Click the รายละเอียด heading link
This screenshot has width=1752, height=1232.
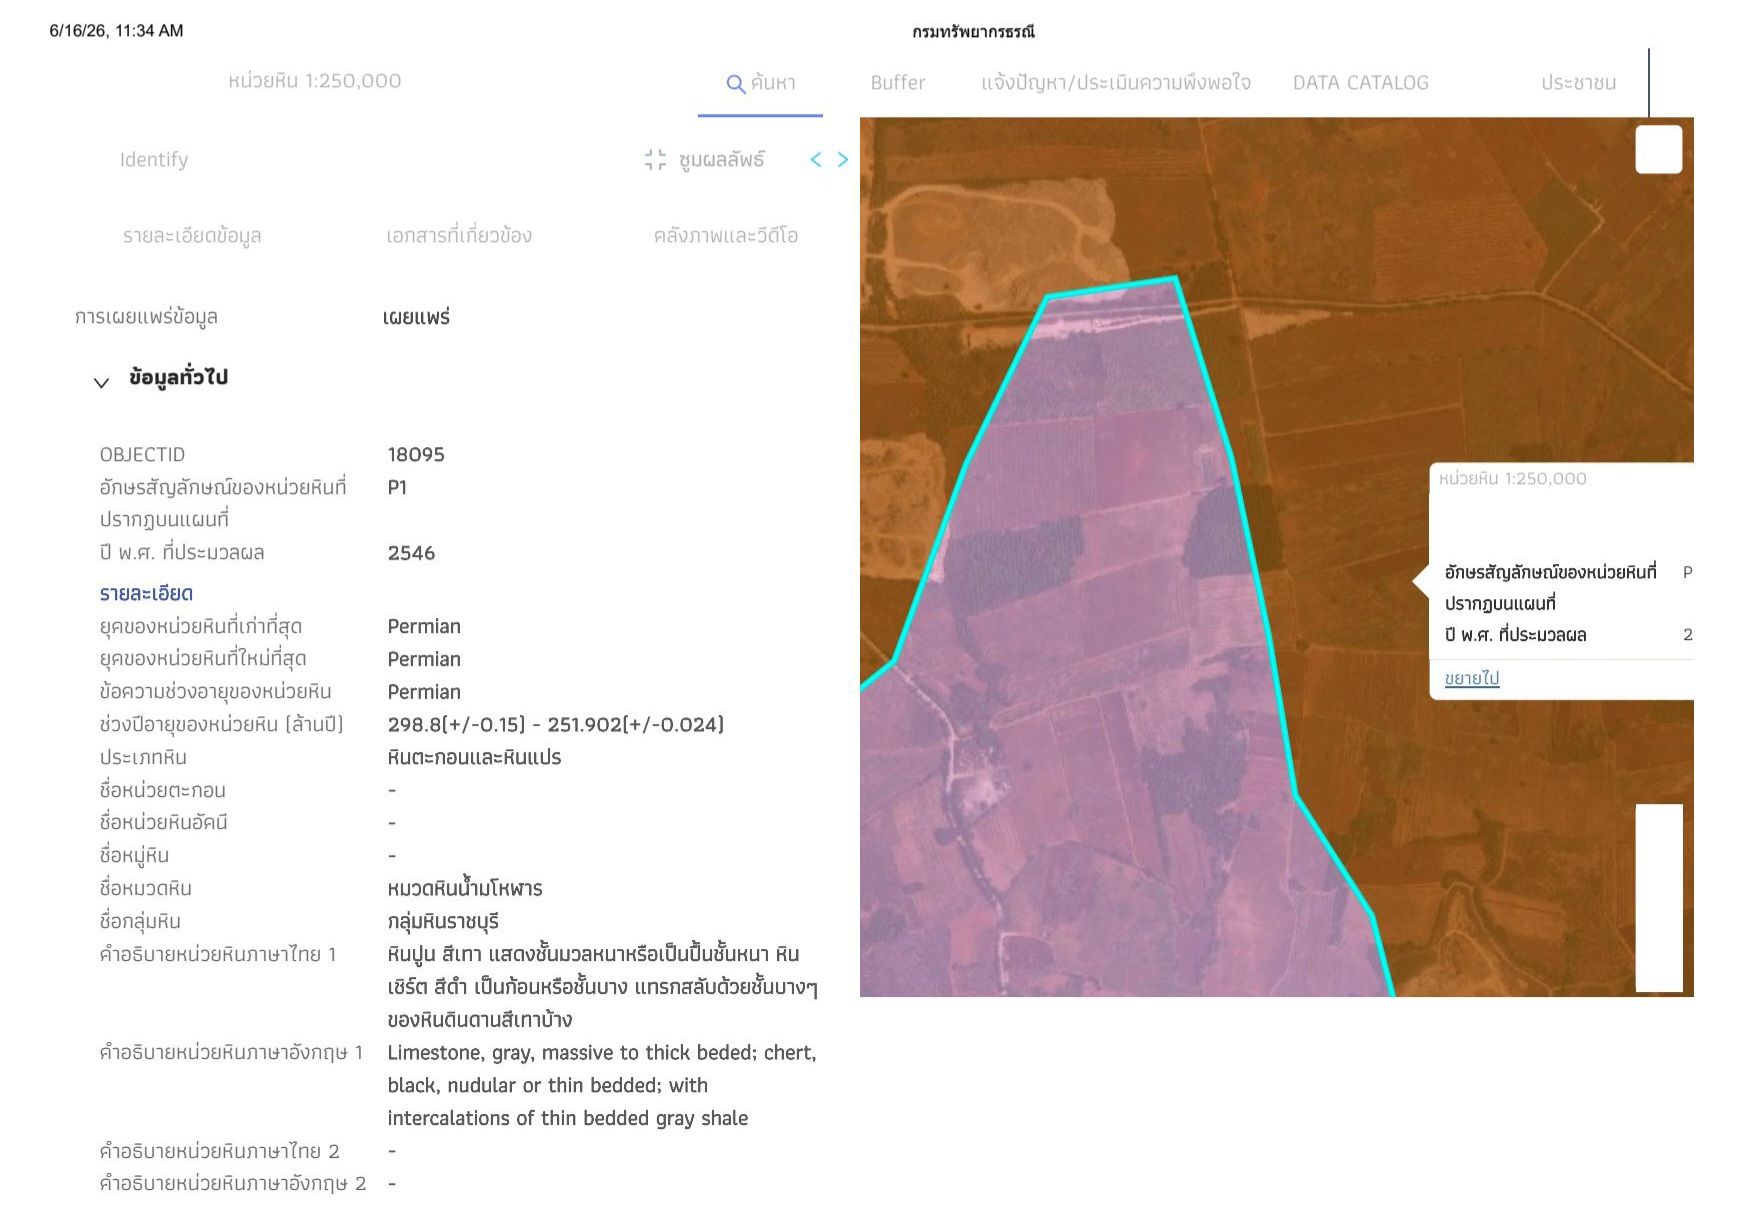tap(146, 594)
